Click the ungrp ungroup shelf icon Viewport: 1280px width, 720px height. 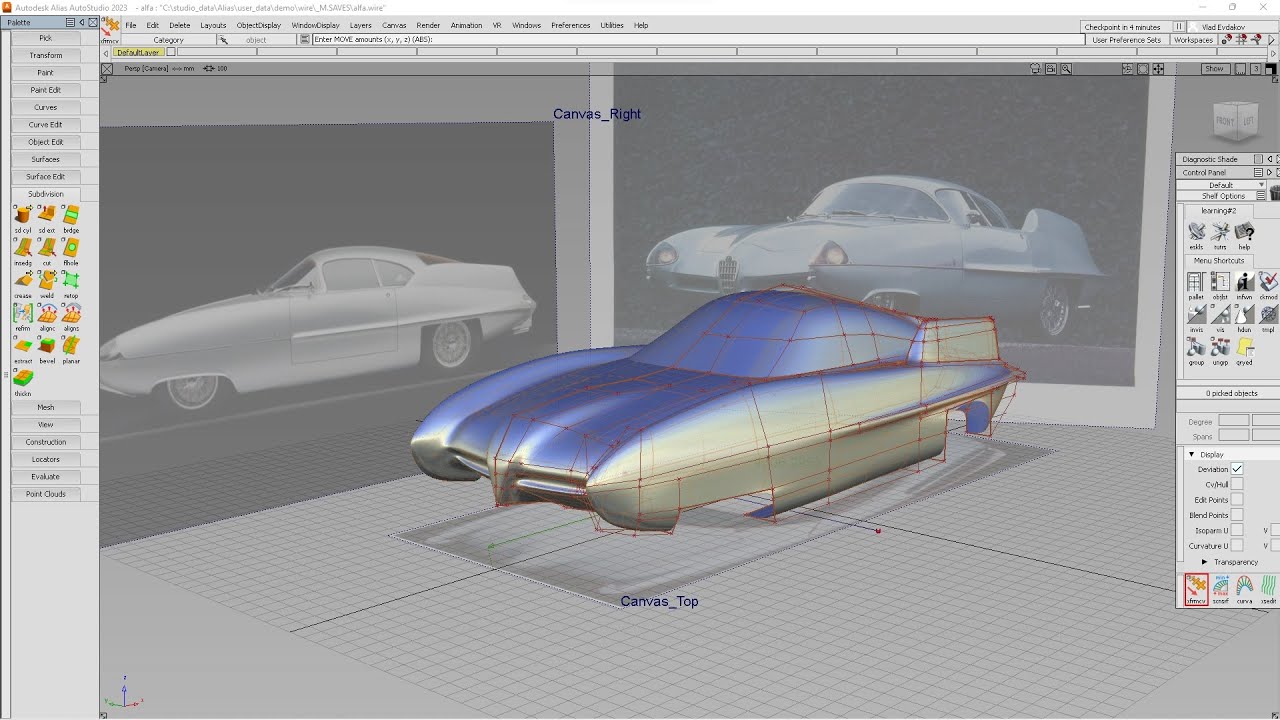[1220, 350]
